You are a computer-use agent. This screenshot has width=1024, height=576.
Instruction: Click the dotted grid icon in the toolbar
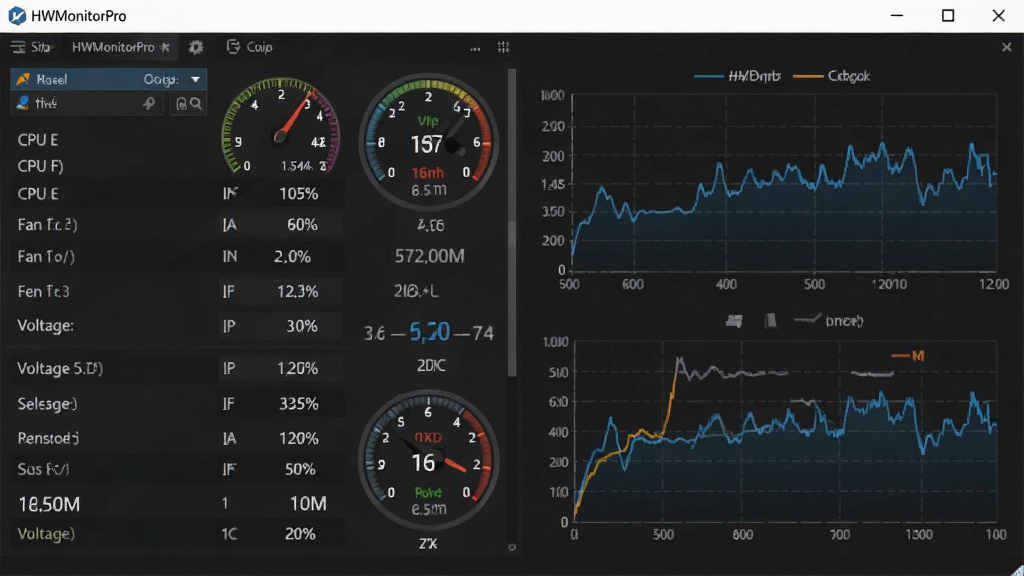(x=504, y=47)
